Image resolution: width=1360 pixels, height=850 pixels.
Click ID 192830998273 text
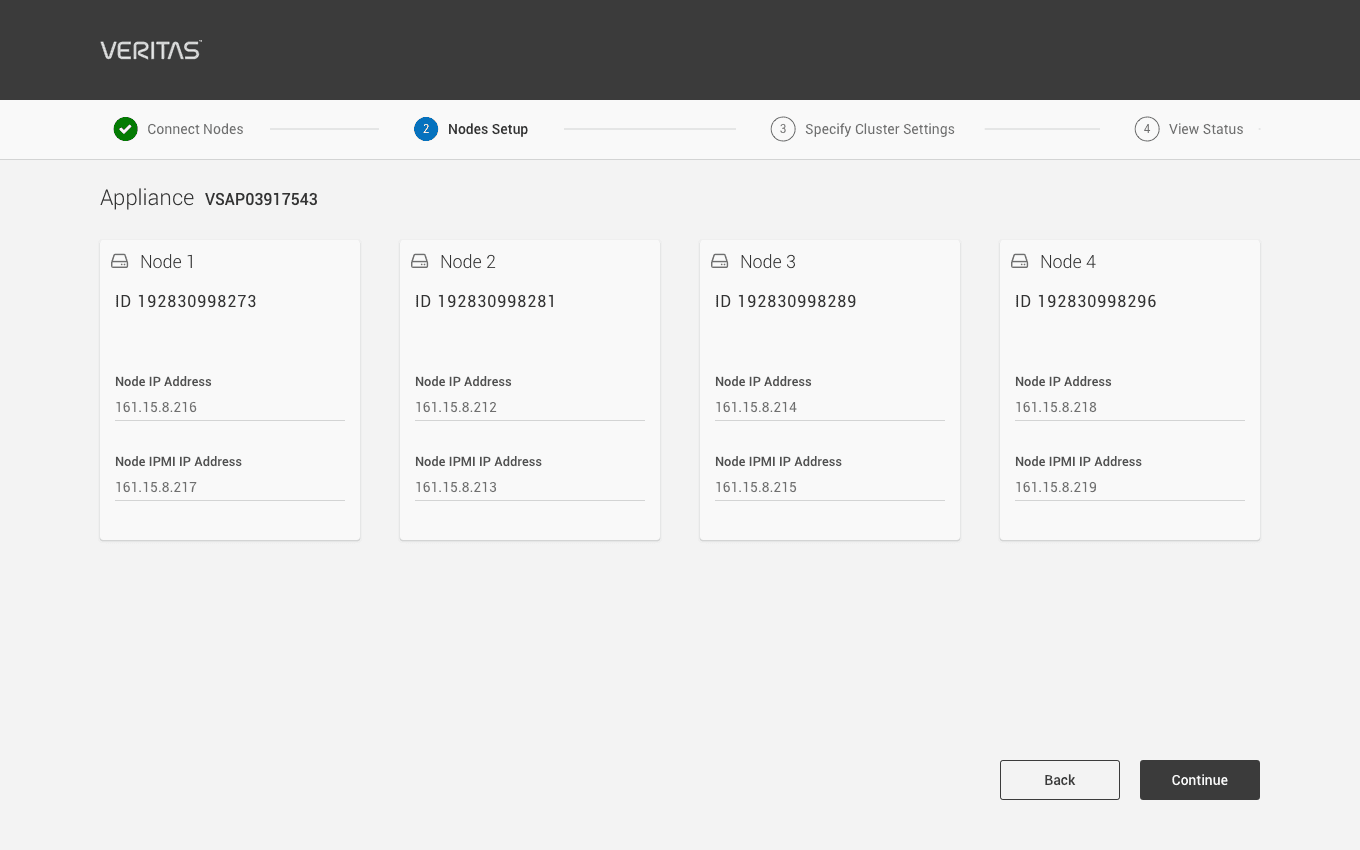coord(186,301)
